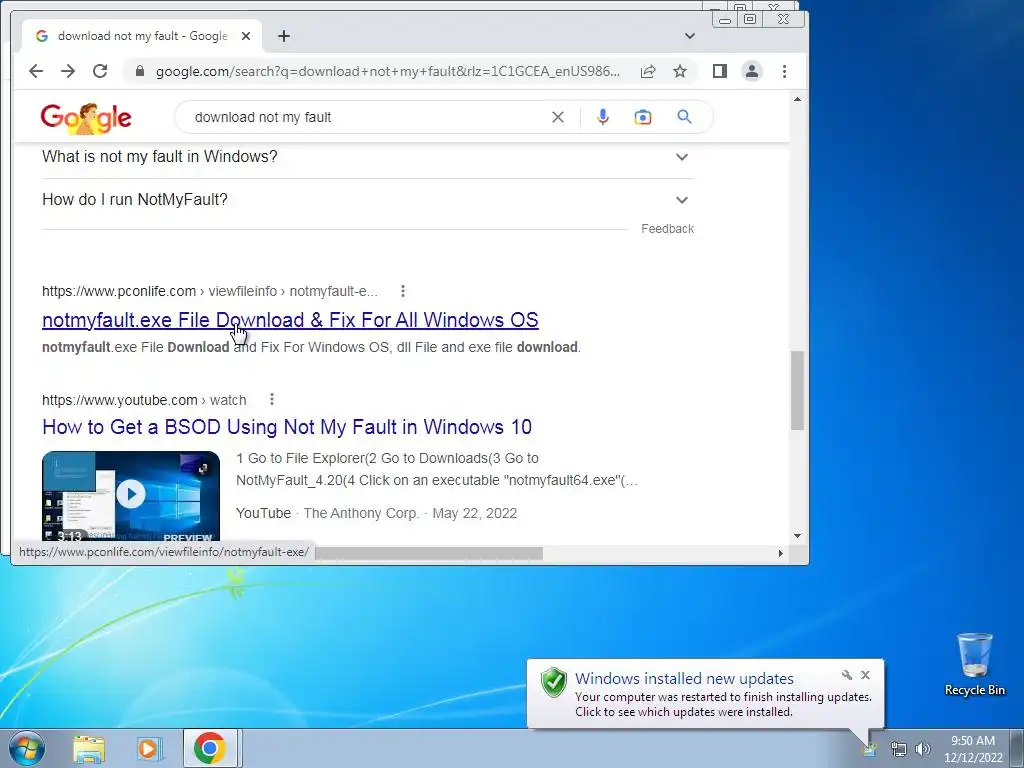
Task: Bookmark this tab with the star icon
Action: (680, 71)
